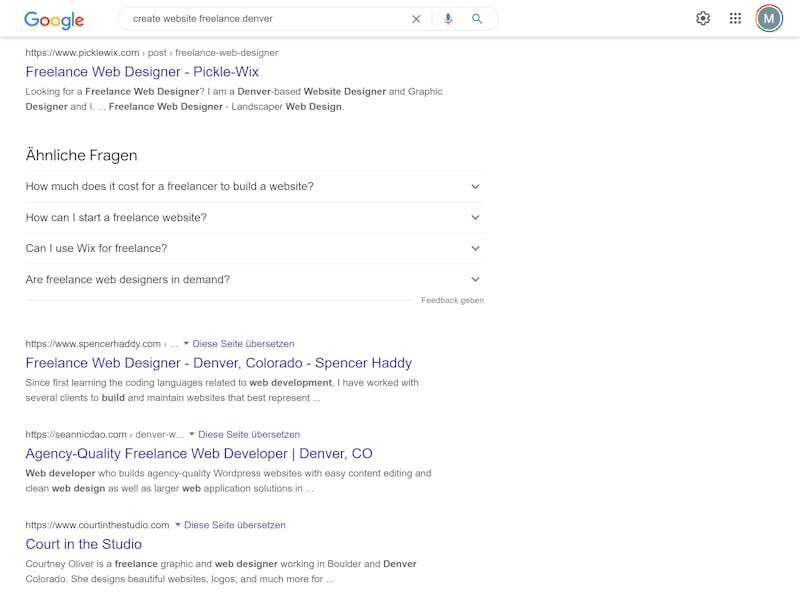This screenshot has height=600, width=800.
Task: Clear the search query with X icon
Action: [x=416, y=19]
